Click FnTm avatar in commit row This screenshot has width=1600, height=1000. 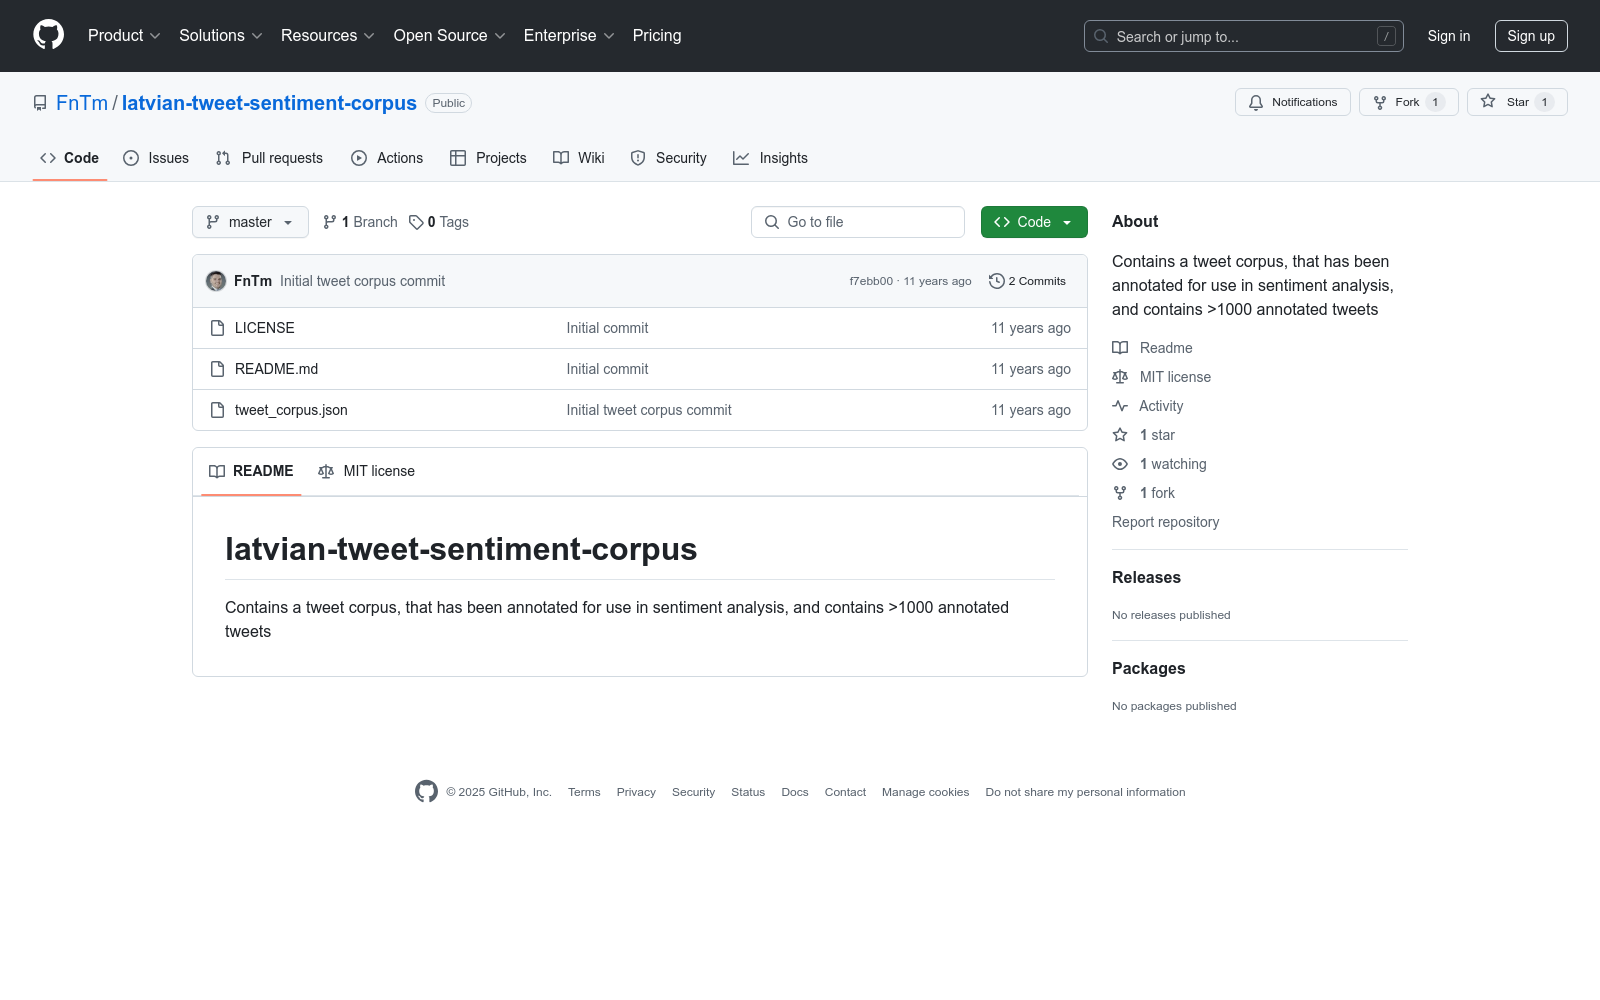coord(216,281)
